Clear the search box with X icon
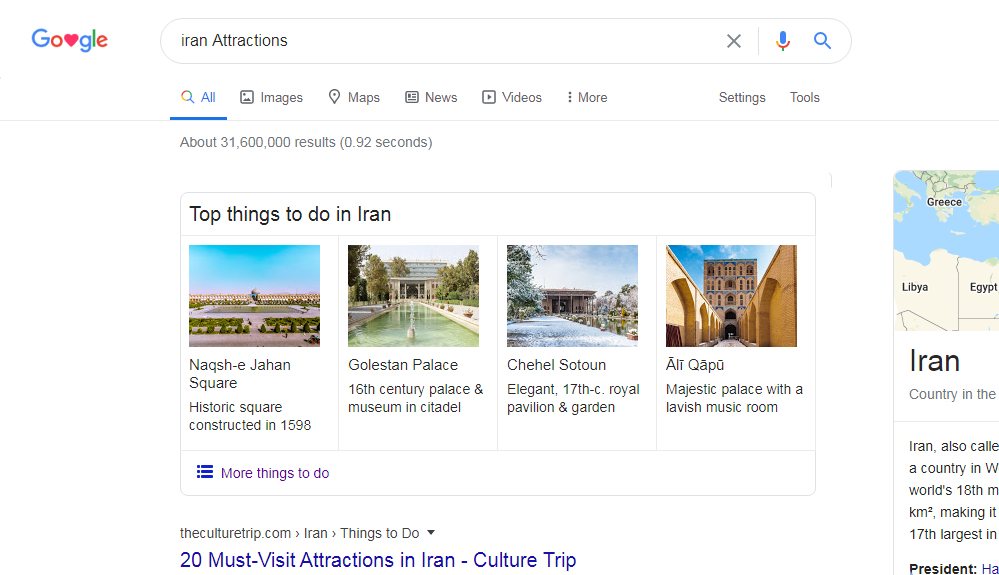This screenshot has height=575, width=999. pos(734,41)
